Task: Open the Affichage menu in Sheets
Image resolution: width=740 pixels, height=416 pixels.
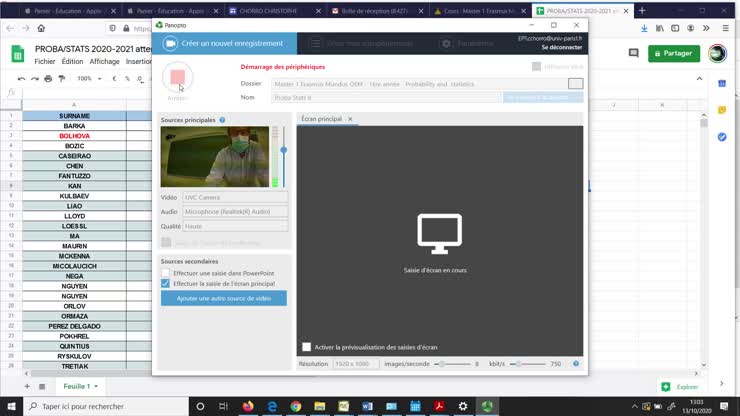Action: (x=104, y=61)
